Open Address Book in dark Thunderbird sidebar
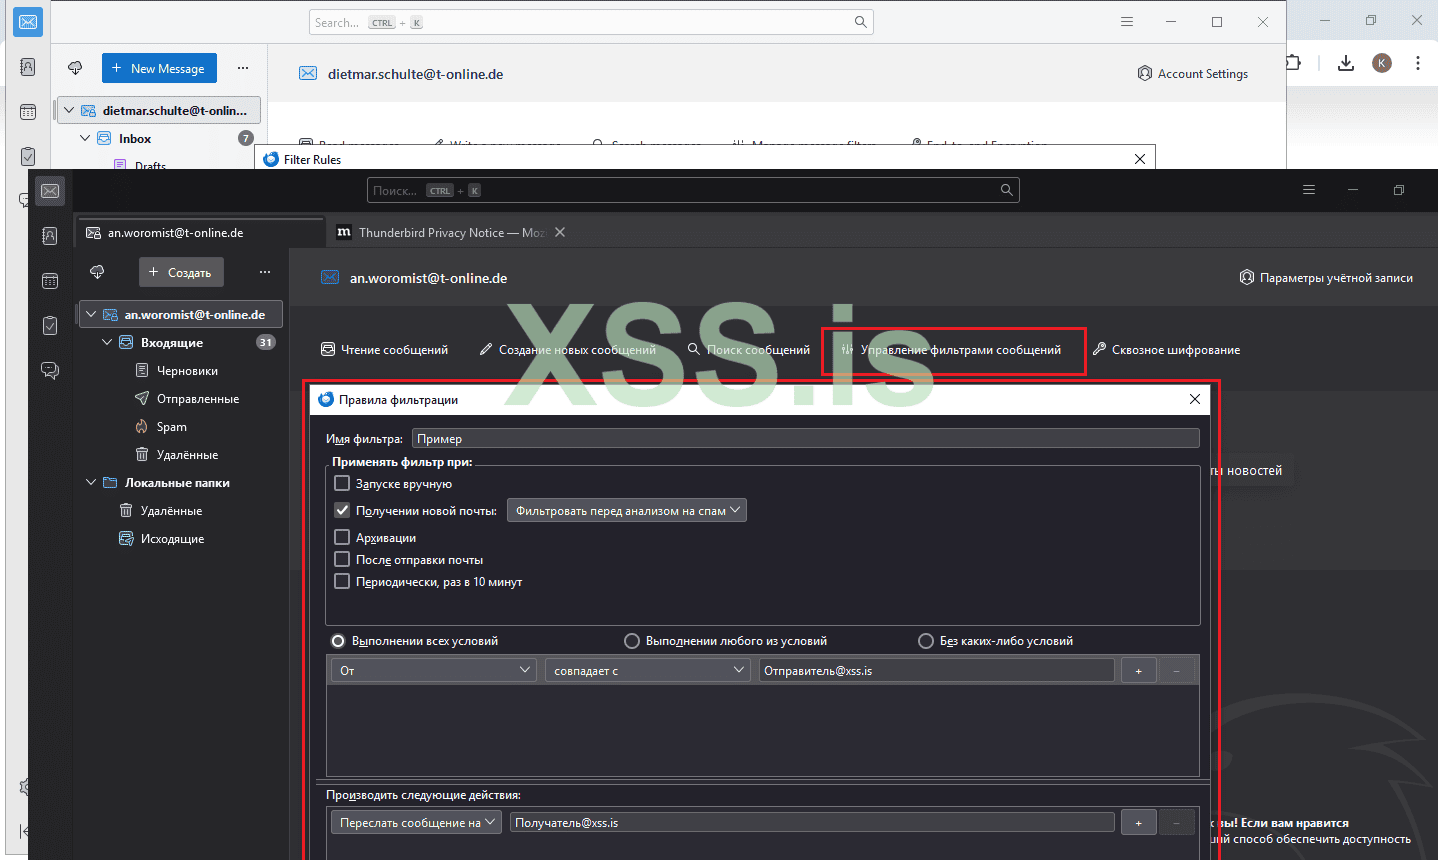The height and width of the screenshot is (860, 1438). tap(50, 236)
